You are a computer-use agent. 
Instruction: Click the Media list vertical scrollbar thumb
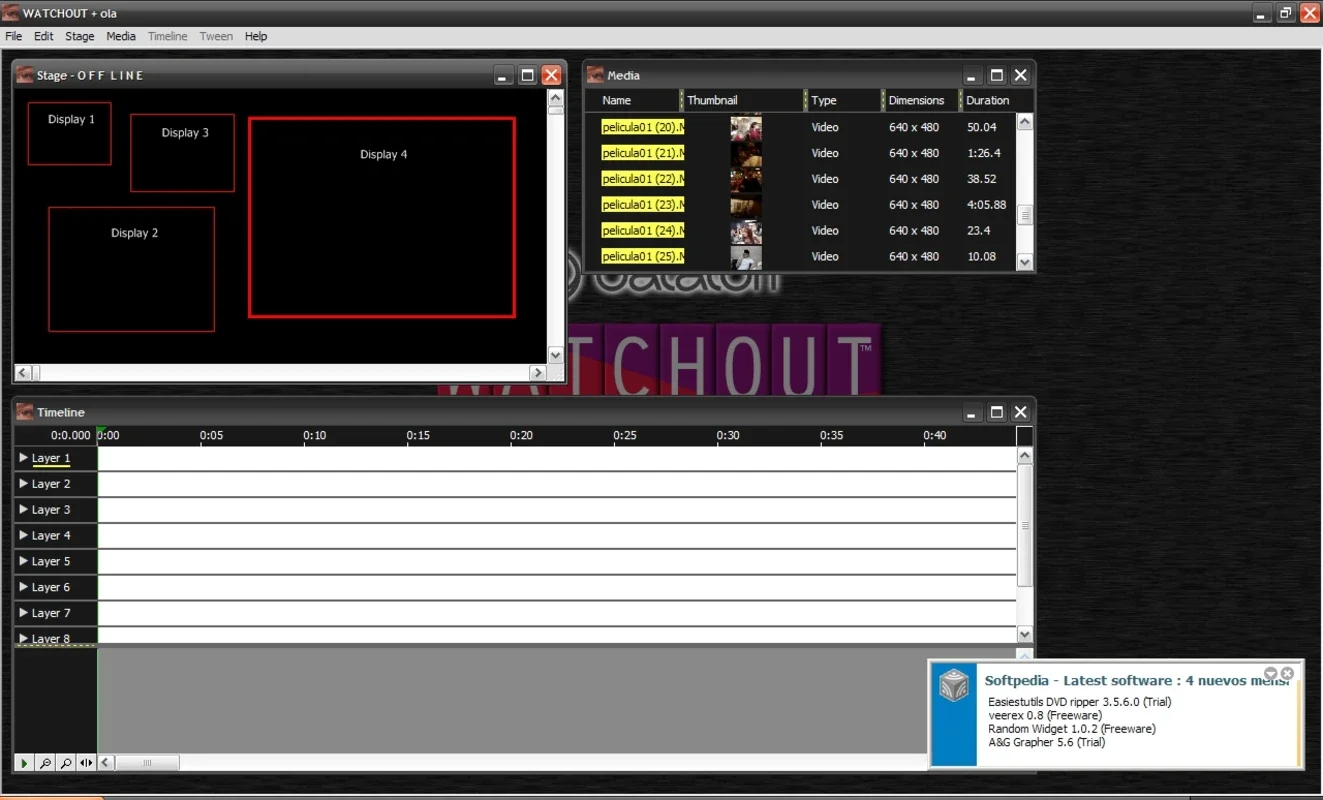[1024, 215]
